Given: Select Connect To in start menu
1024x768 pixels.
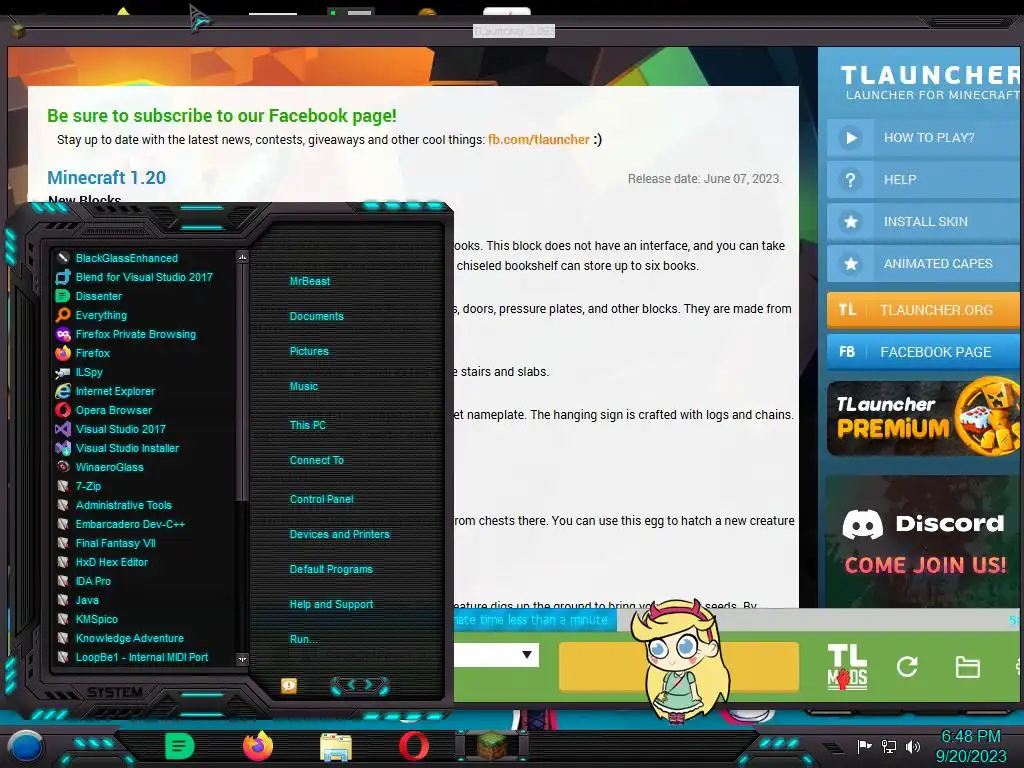Looking at the screenshot, I should click(317, 460).
